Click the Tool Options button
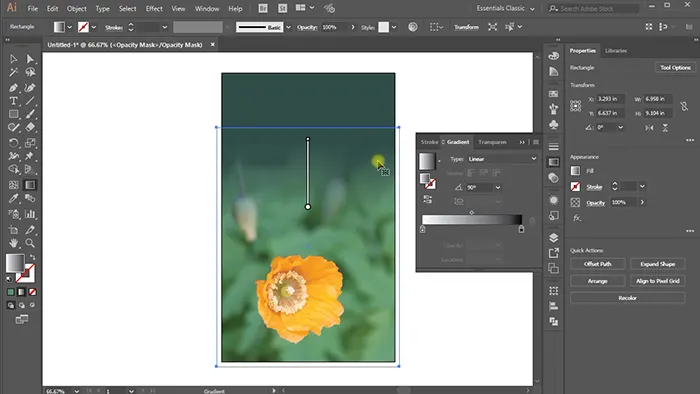The image size is (700, 394). tap(675, 67)
